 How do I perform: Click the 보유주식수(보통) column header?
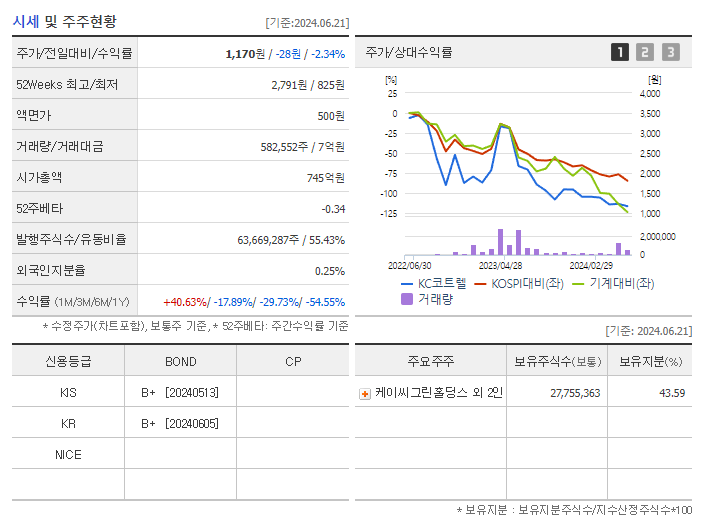(x=557, y=361)
